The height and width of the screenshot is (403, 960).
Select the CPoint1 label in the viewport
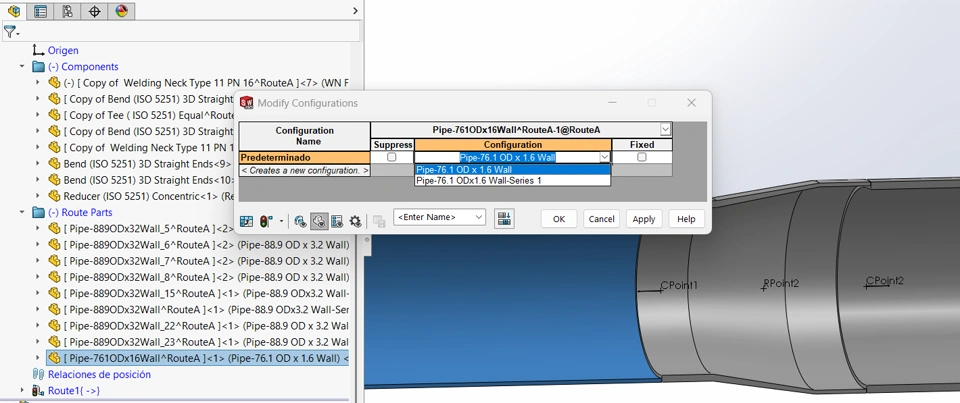click(679, 285)
